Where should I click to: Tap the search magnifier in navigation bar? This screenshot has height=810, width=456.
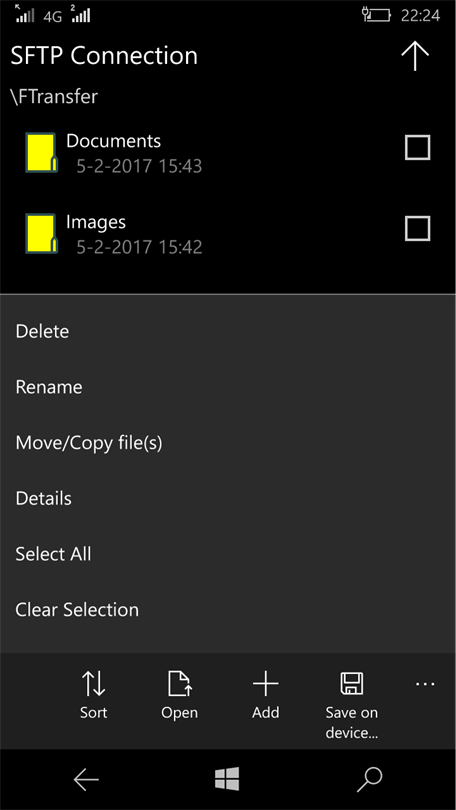(369, 780)
